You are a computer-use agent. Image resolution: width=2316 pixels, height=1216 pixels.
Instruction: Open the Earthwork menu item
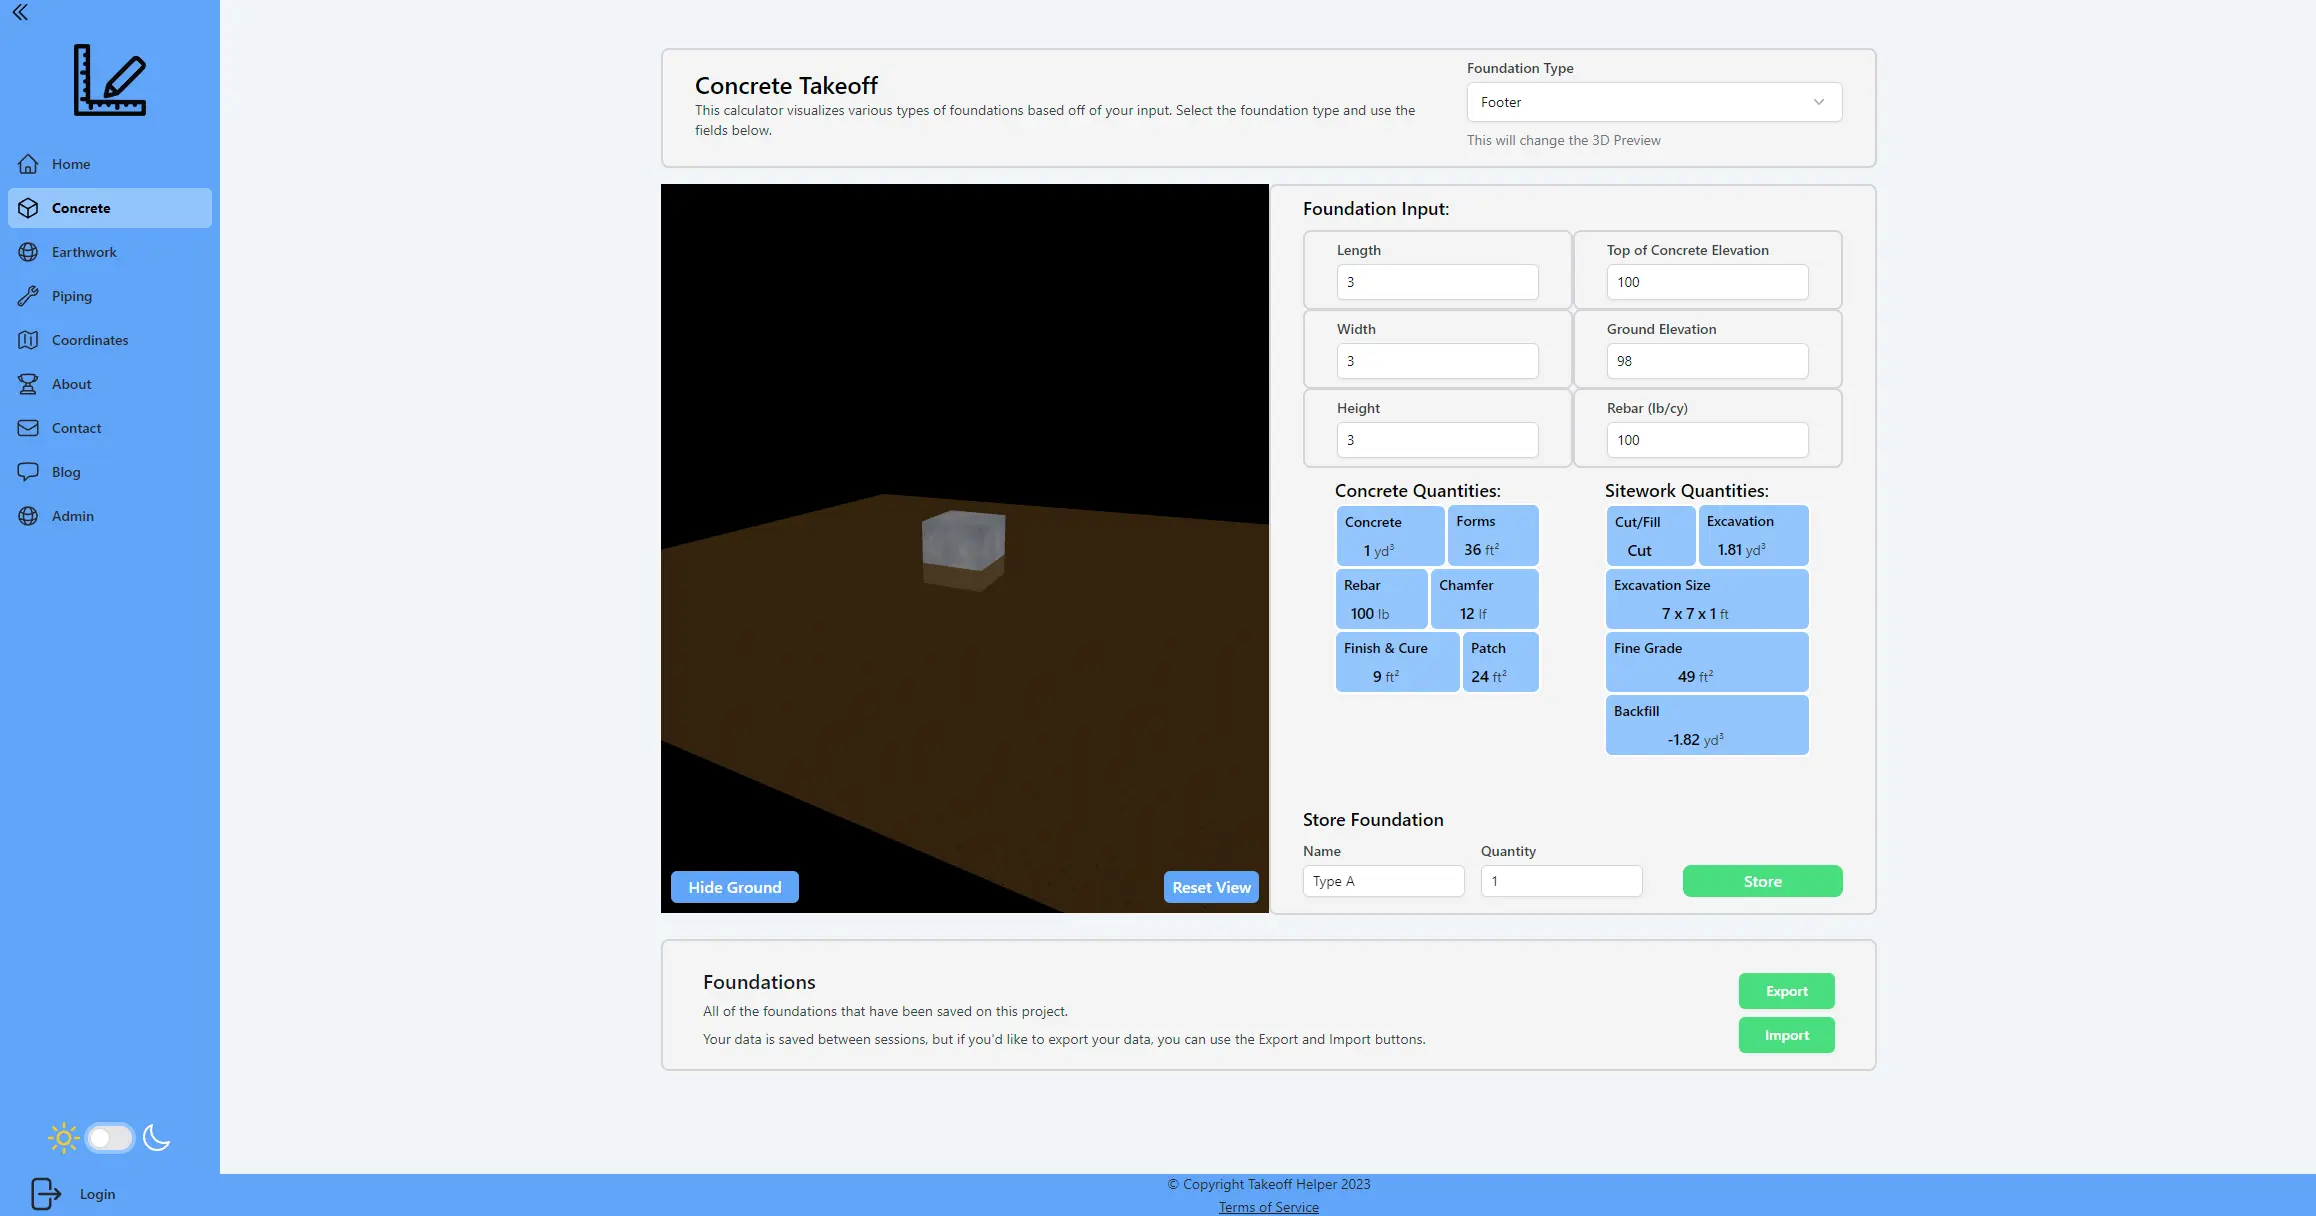coord(84,252)
